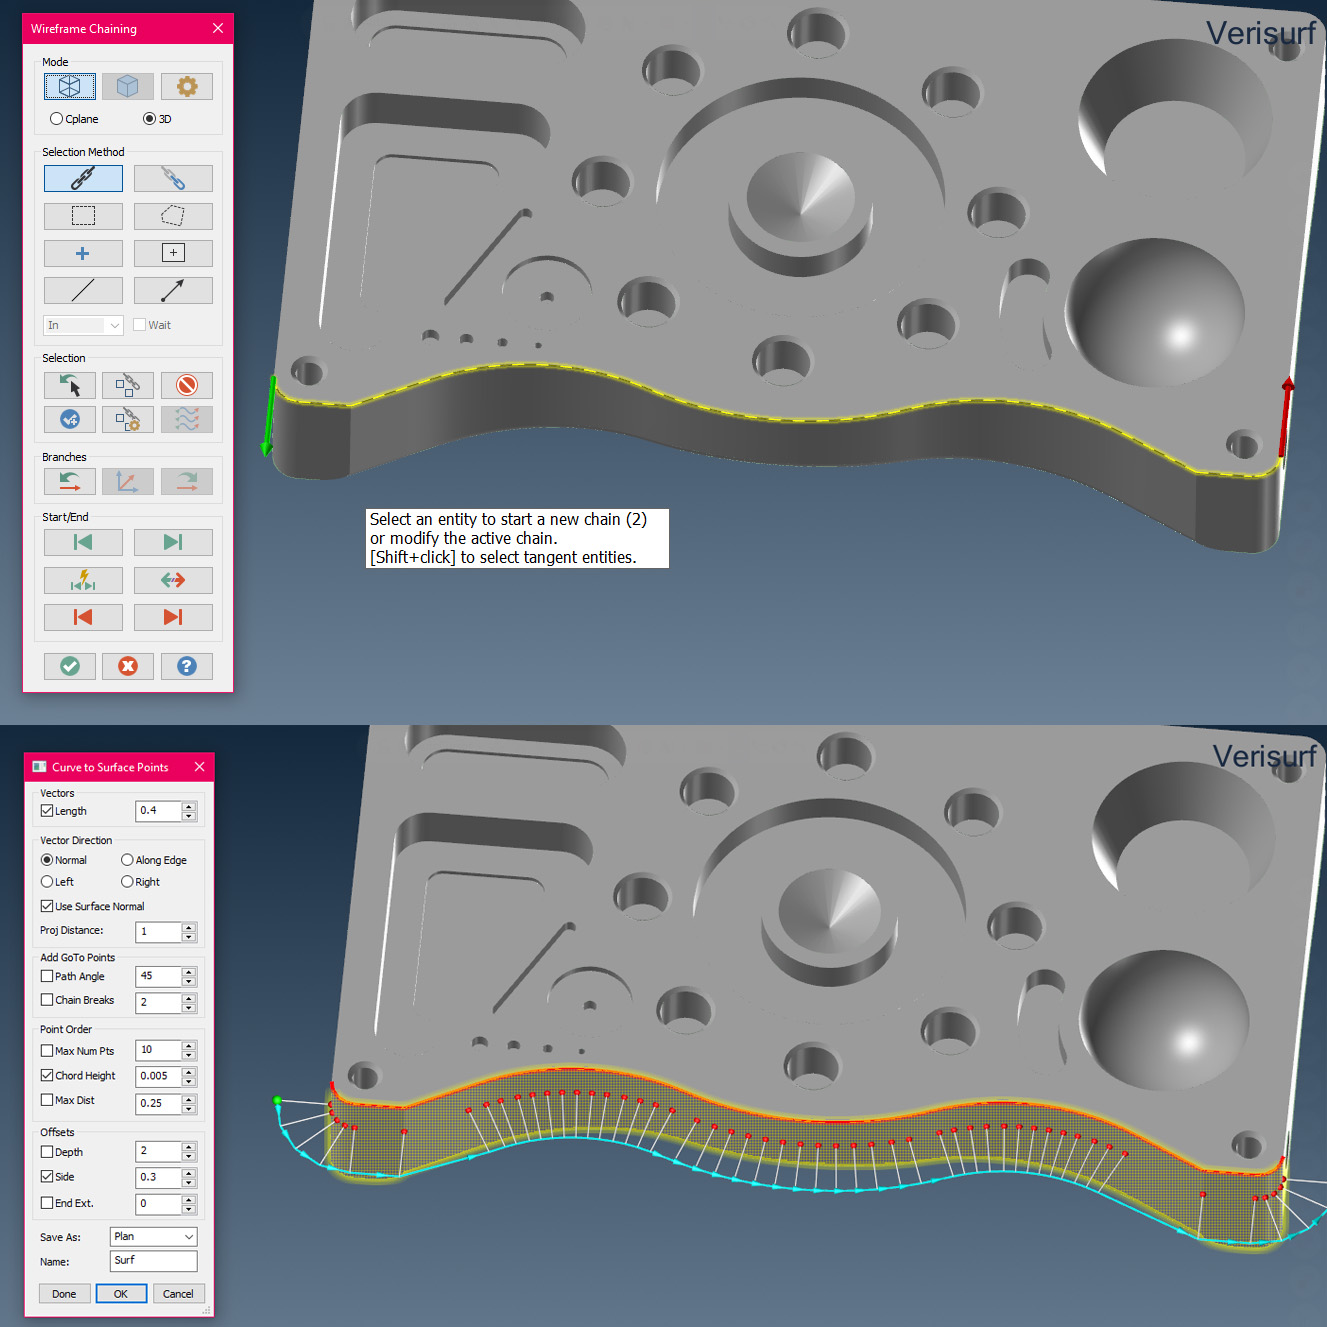The image size is (1327, 1327).
Task: Choose the Chain selection method icon
Action: [x=83, y=179]
